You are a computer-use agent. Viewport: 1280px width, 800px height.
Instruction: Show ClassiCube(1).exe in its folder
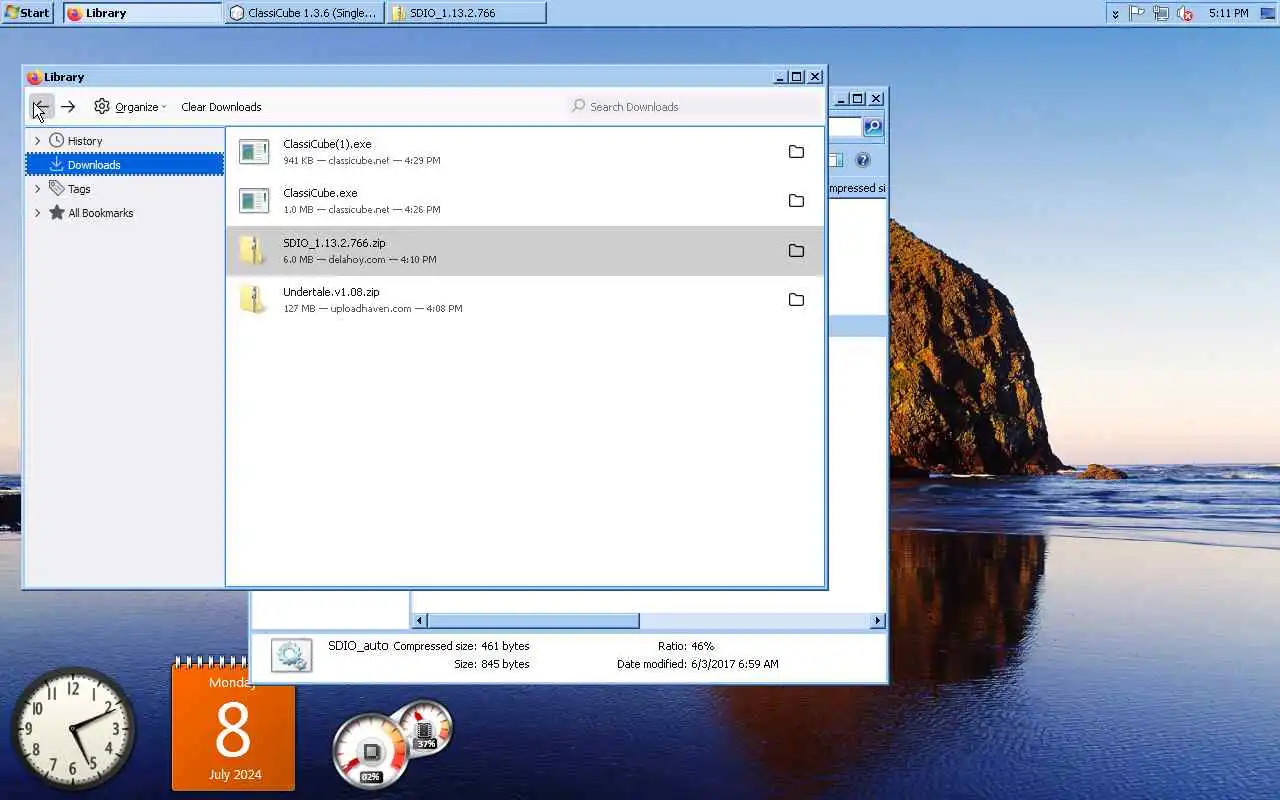(796, 152)
